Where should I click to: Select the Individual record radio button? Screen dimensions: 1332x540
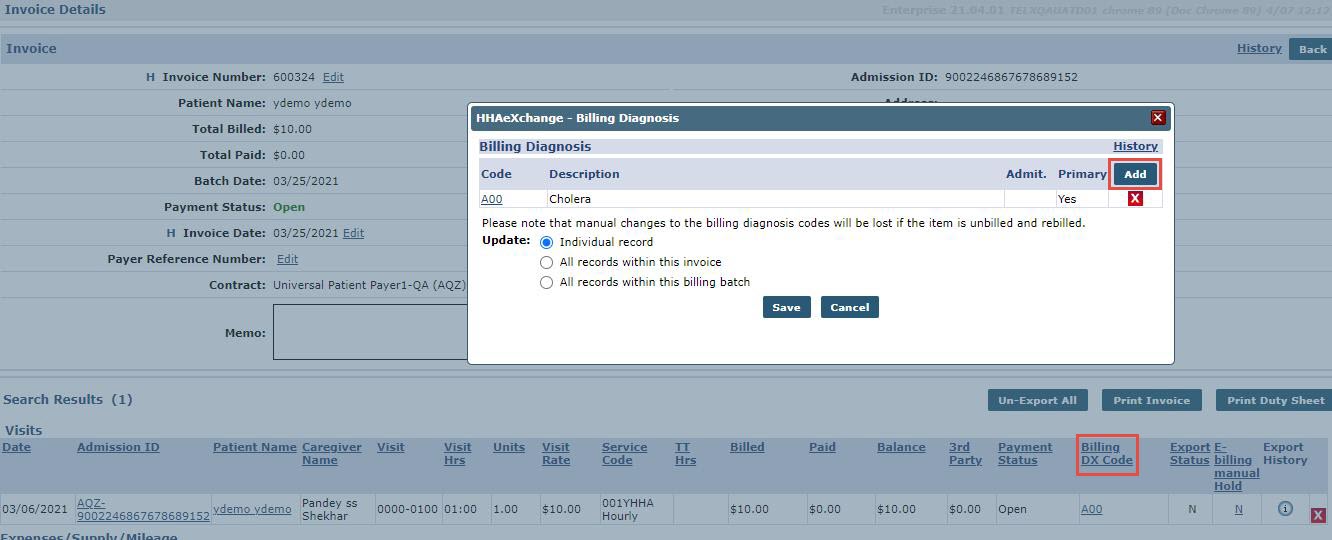pyautogui.click(x=546, y=242)
